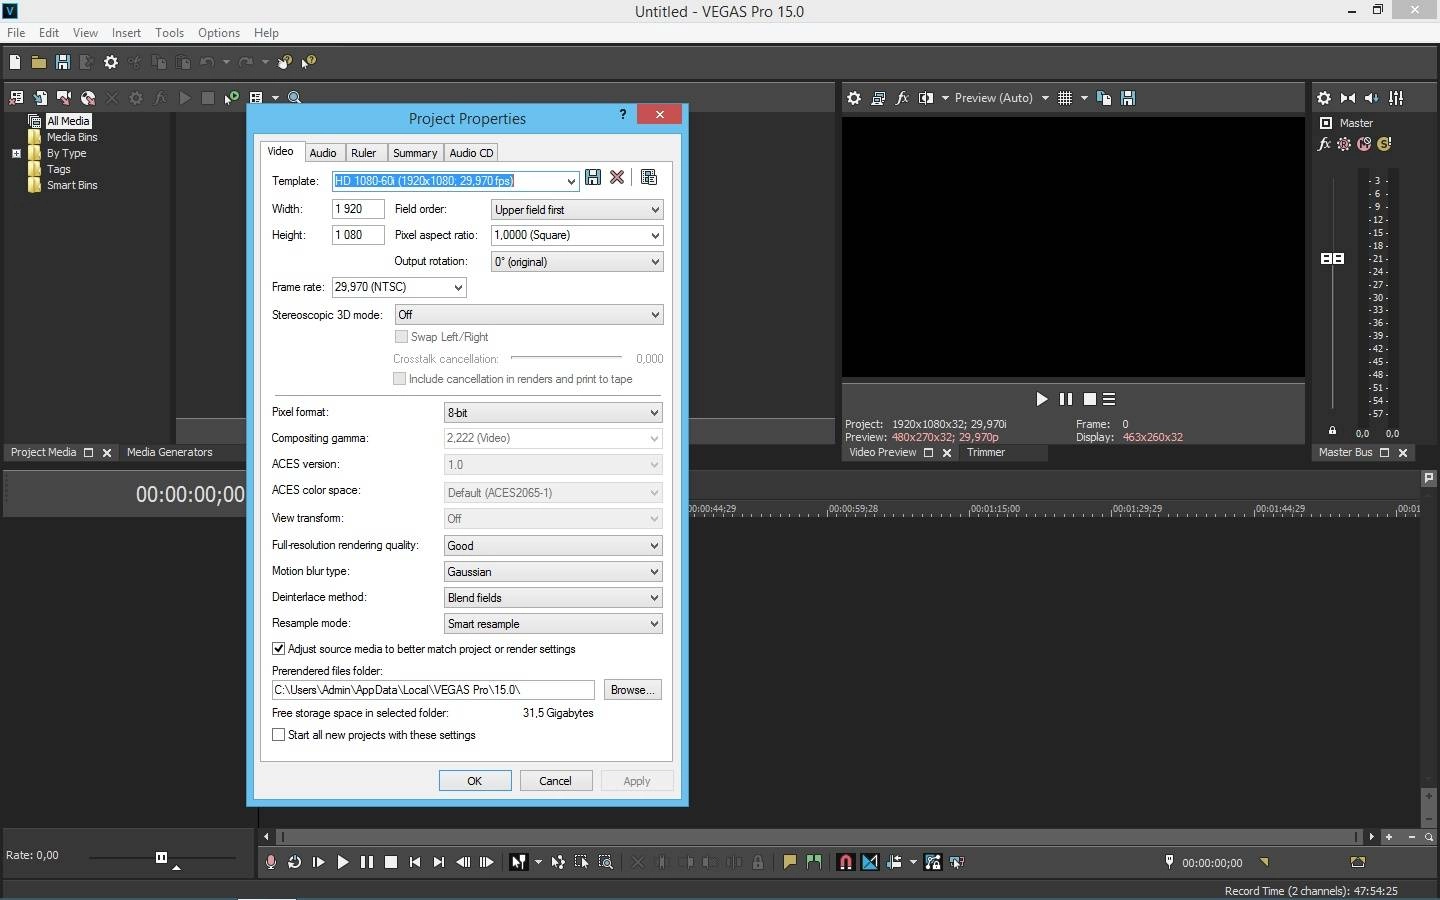Open Project Properties gear icon in main toolbar
The width and height of the screenshot is (1440, 900).
point(111,62)
